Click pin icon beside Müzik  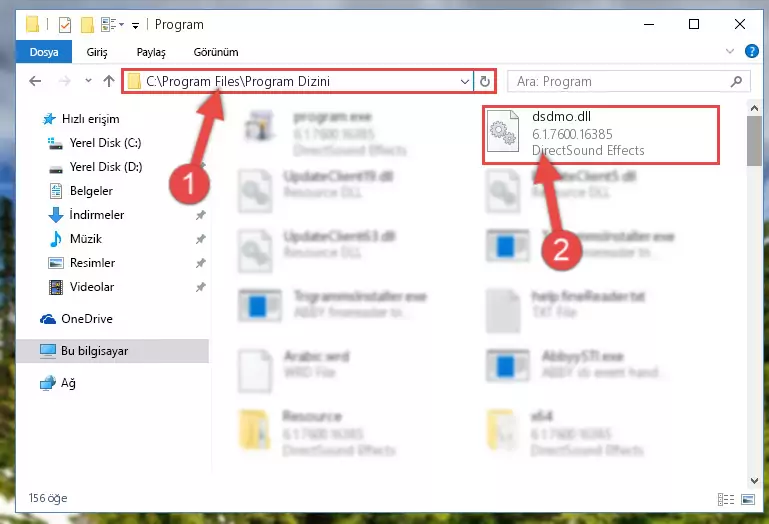201,239
